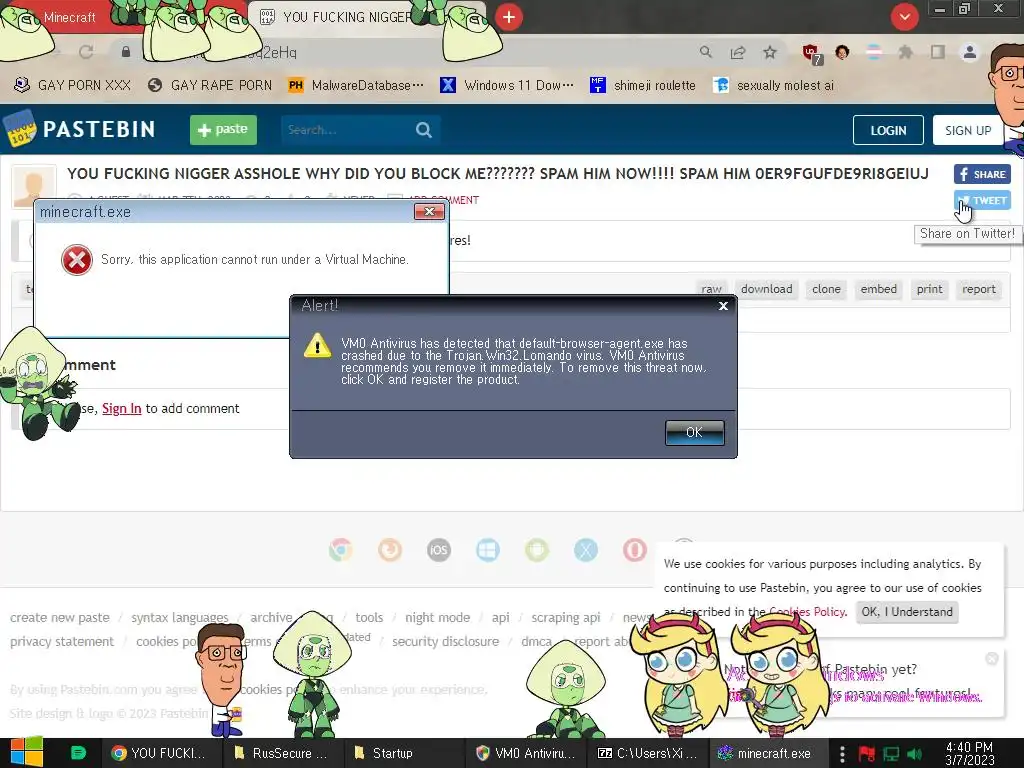1024x768 pixels.
Task: Open the Cookies Policy link
Action: click(807, 612)
